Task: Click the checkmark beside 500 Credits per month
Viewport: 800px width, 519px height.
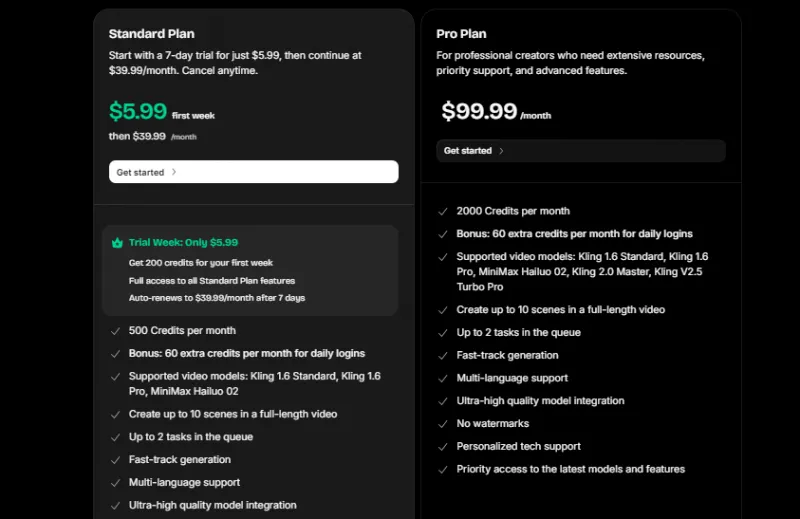Action: [x=115, y=331]
